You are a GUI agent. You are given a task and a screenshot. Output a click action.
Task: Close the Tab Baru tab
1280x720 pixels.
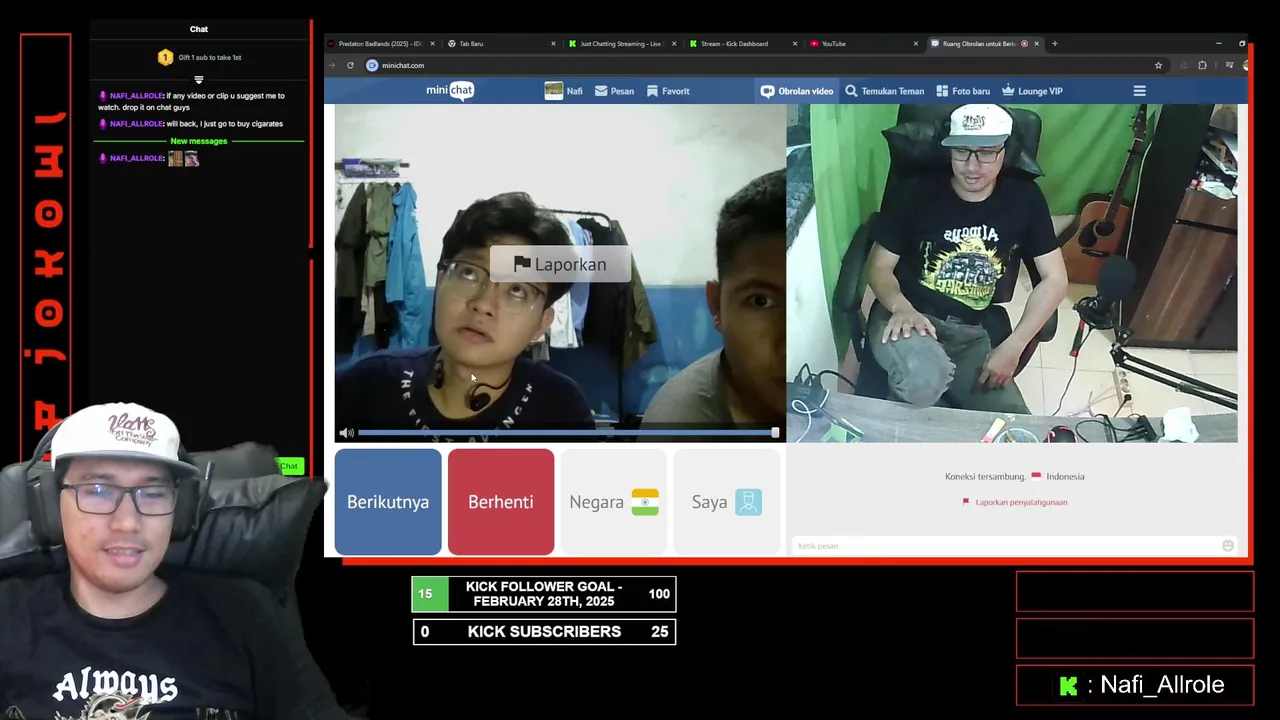pos(553,44)
